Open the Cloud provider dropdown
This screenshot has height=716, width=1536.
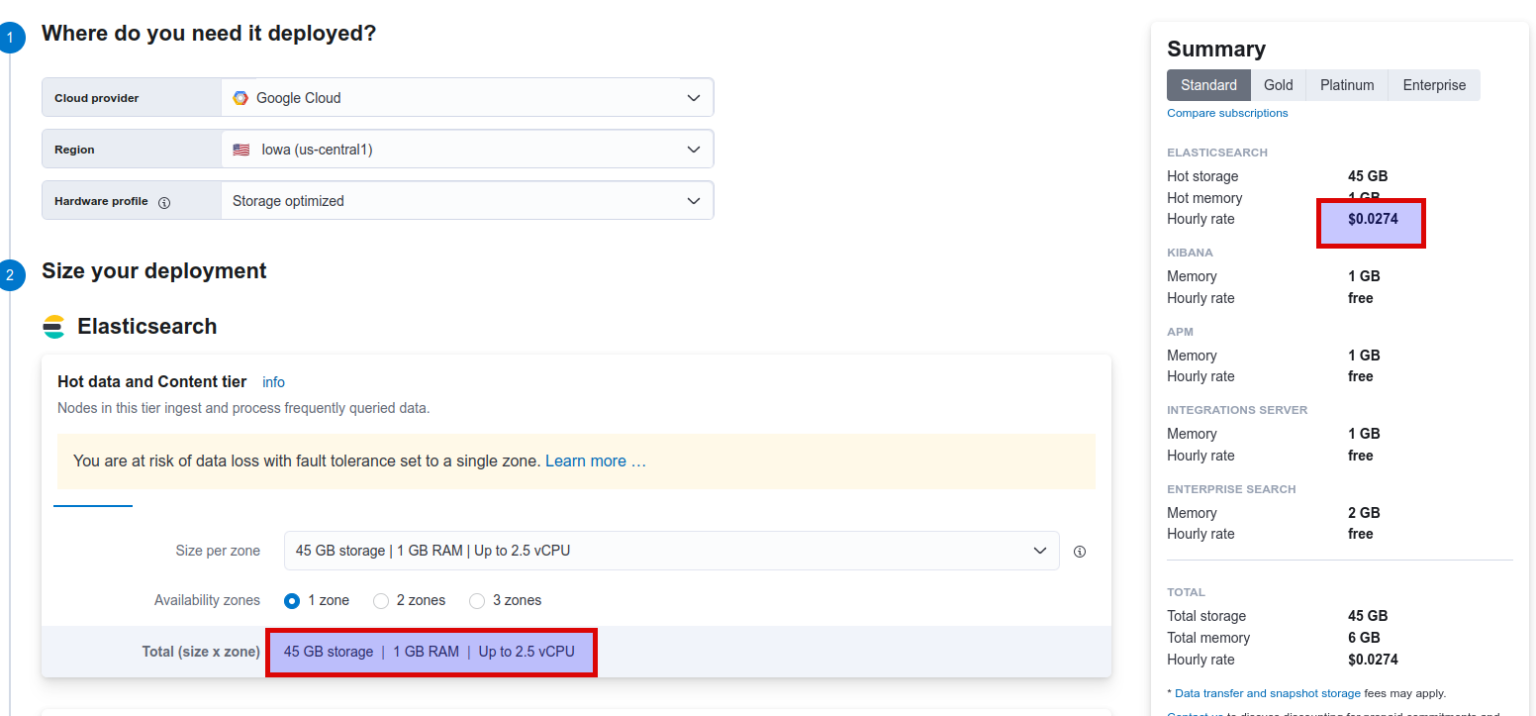click(x=694, y=97)
